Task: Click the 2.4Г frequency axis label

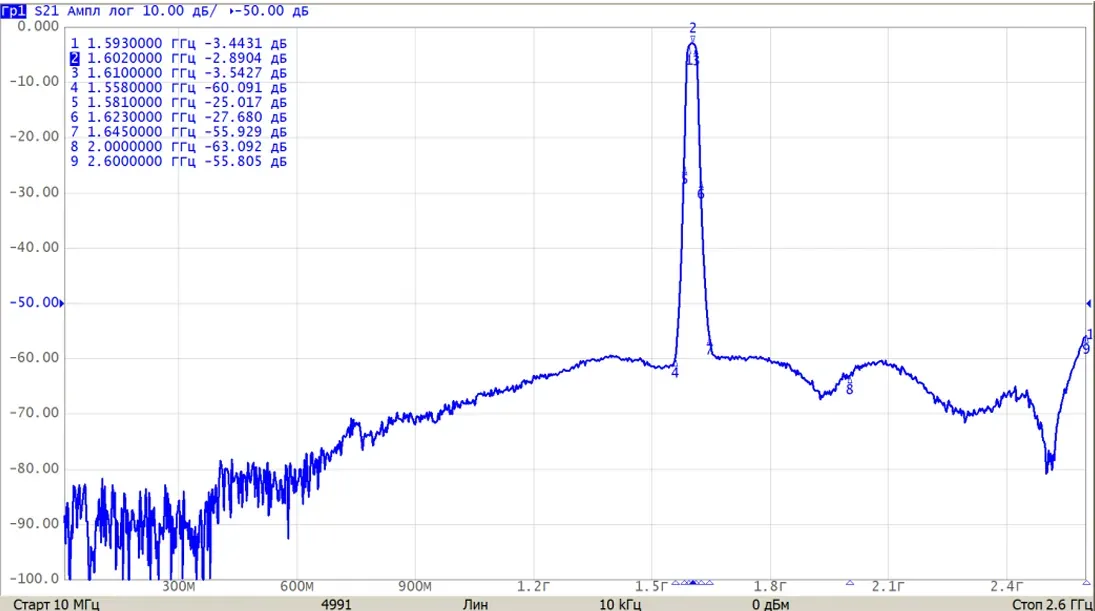Action: [1006, 587]
